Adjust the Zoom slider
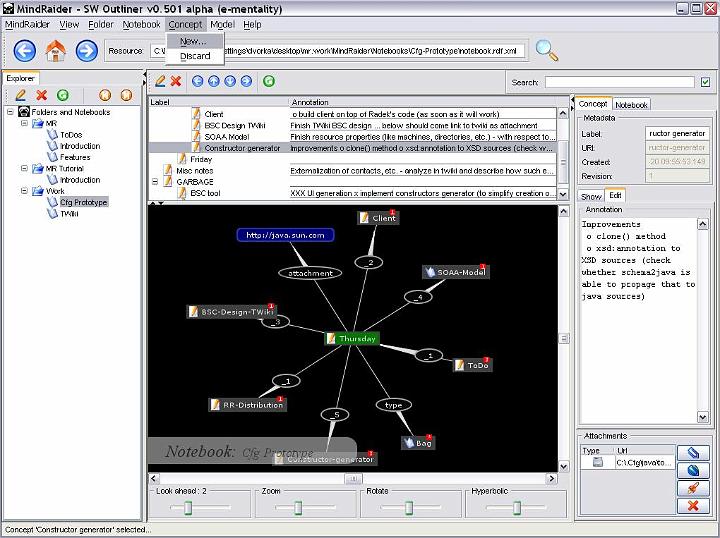 pyautogui.click(x=298, y=508)
